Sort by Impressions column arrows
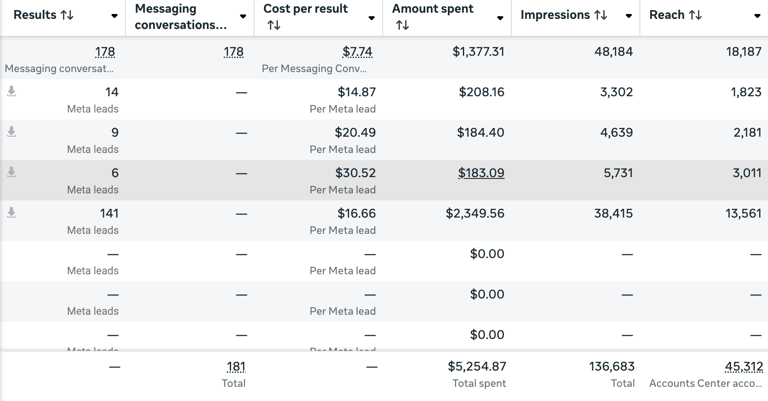The width and height of the screenshot is (768, 401). [x=600, y=15]
